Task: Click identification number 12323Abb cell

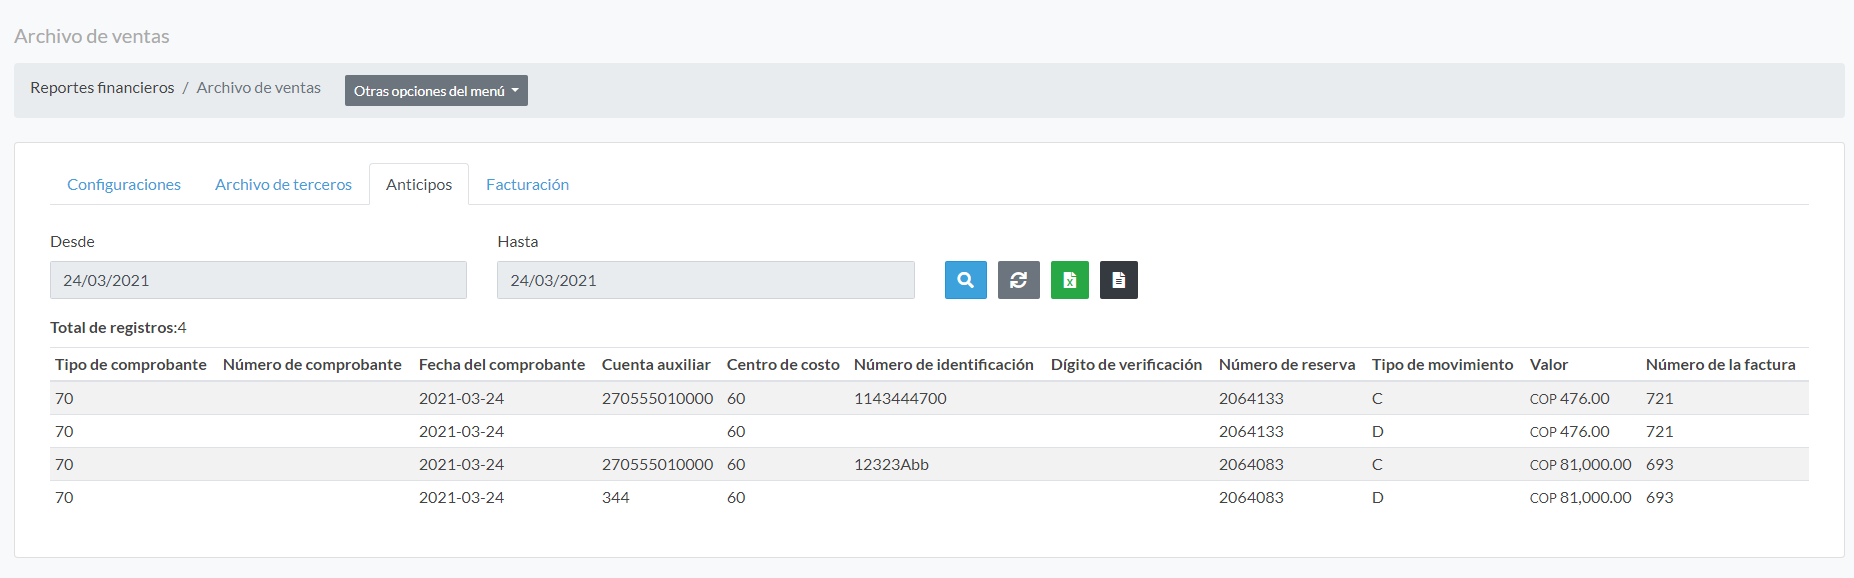Action: [x=891, y=464]
